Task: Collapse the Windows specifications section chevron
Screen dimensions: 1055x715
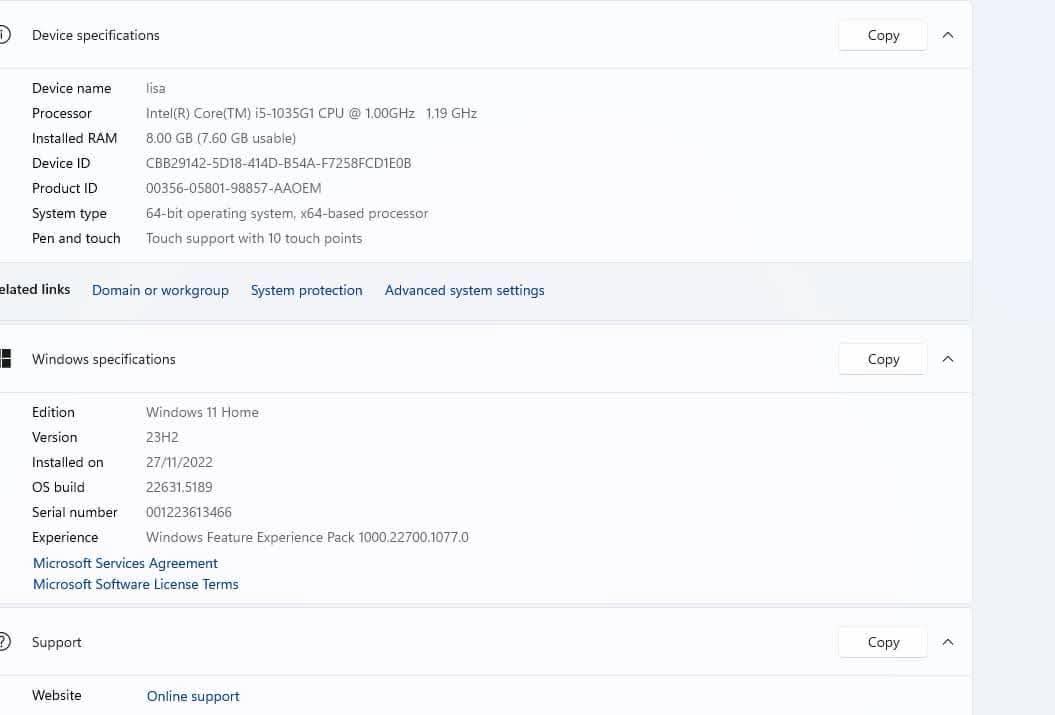Action: click(x=948, y=359)
